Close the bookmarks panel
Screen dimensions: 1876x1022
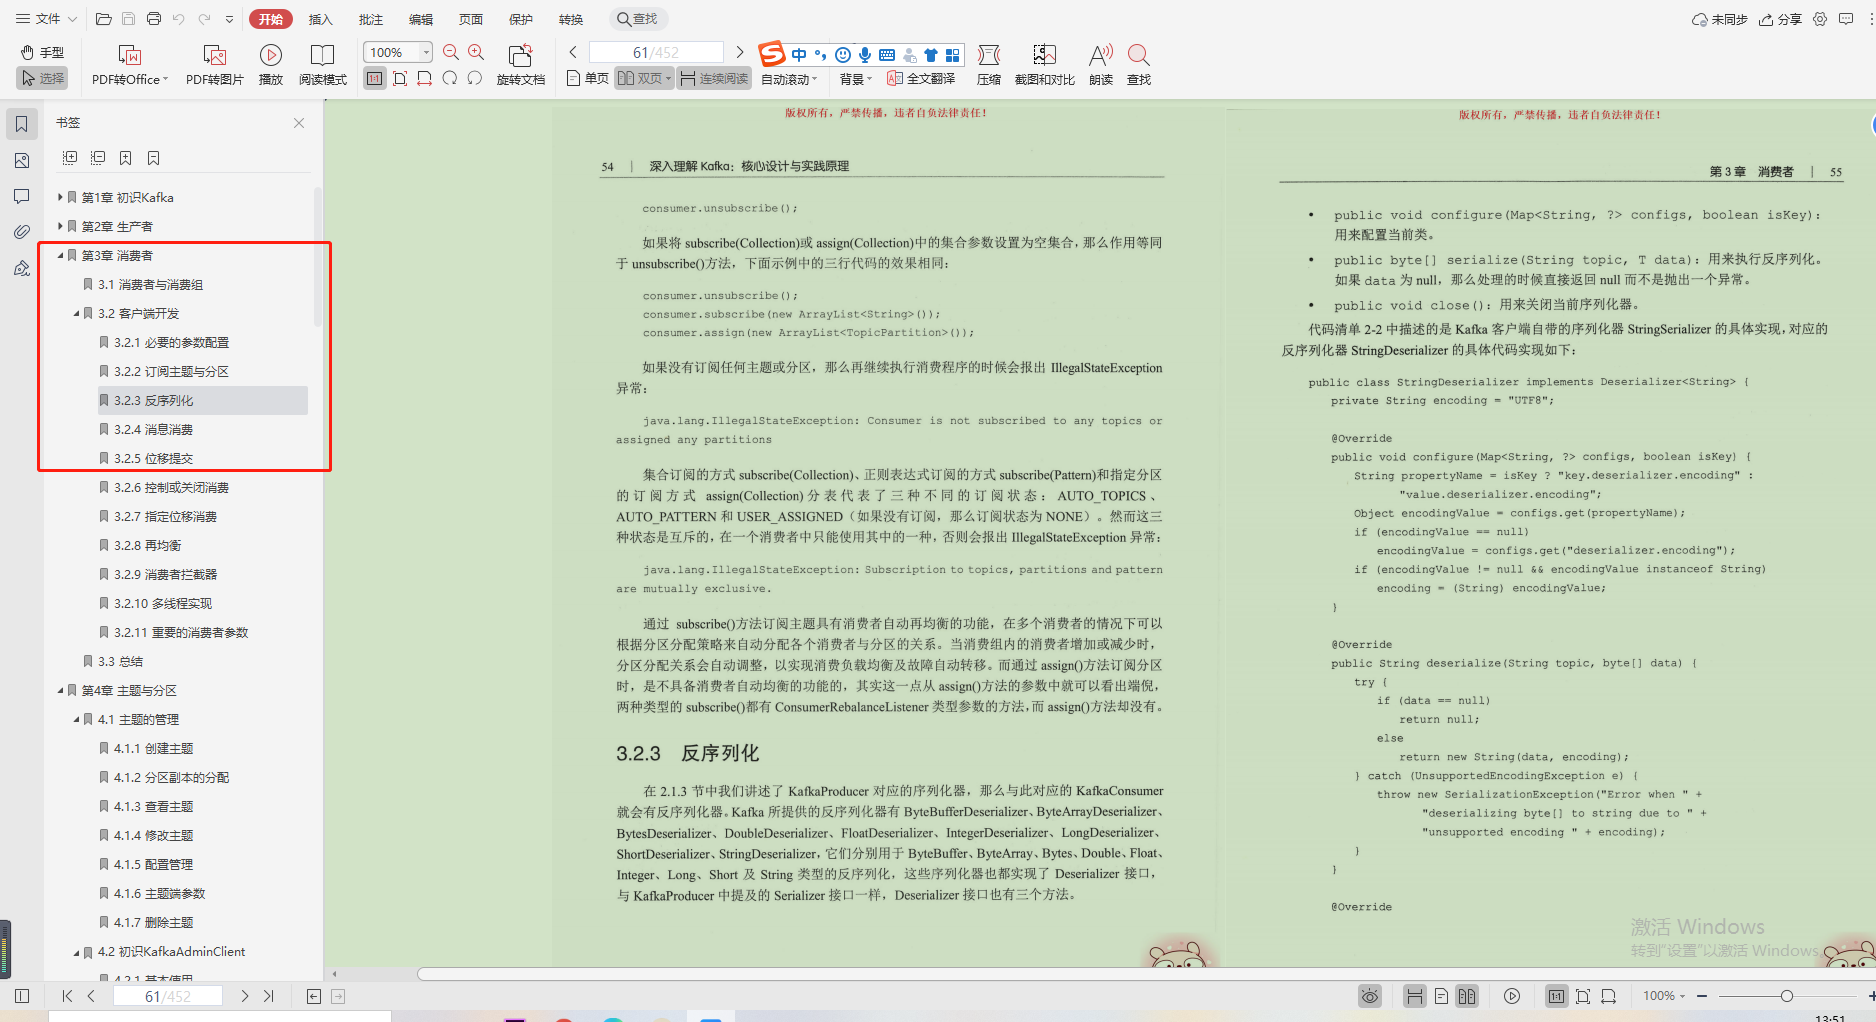[299, 123]
